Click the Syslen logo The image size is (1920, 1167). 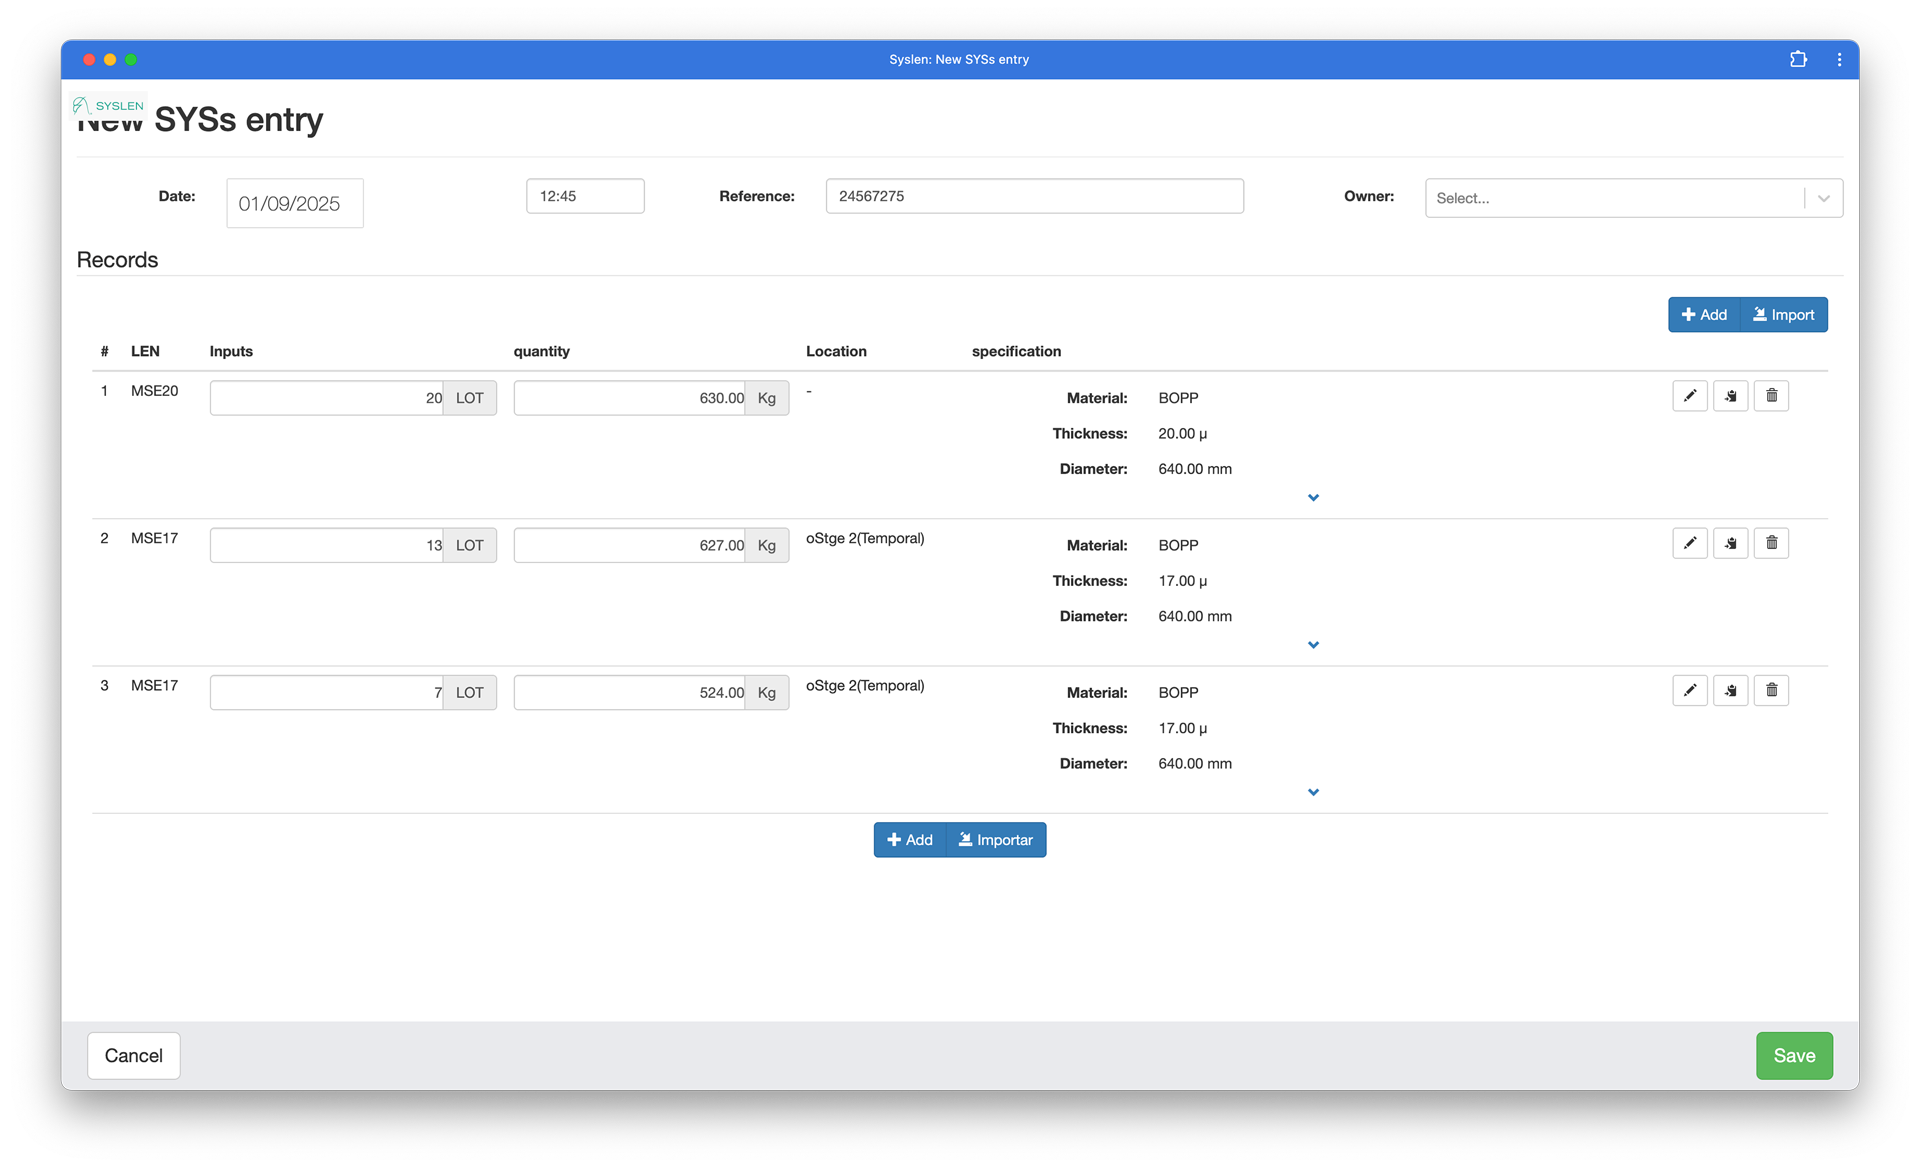(x=109, y=105)
